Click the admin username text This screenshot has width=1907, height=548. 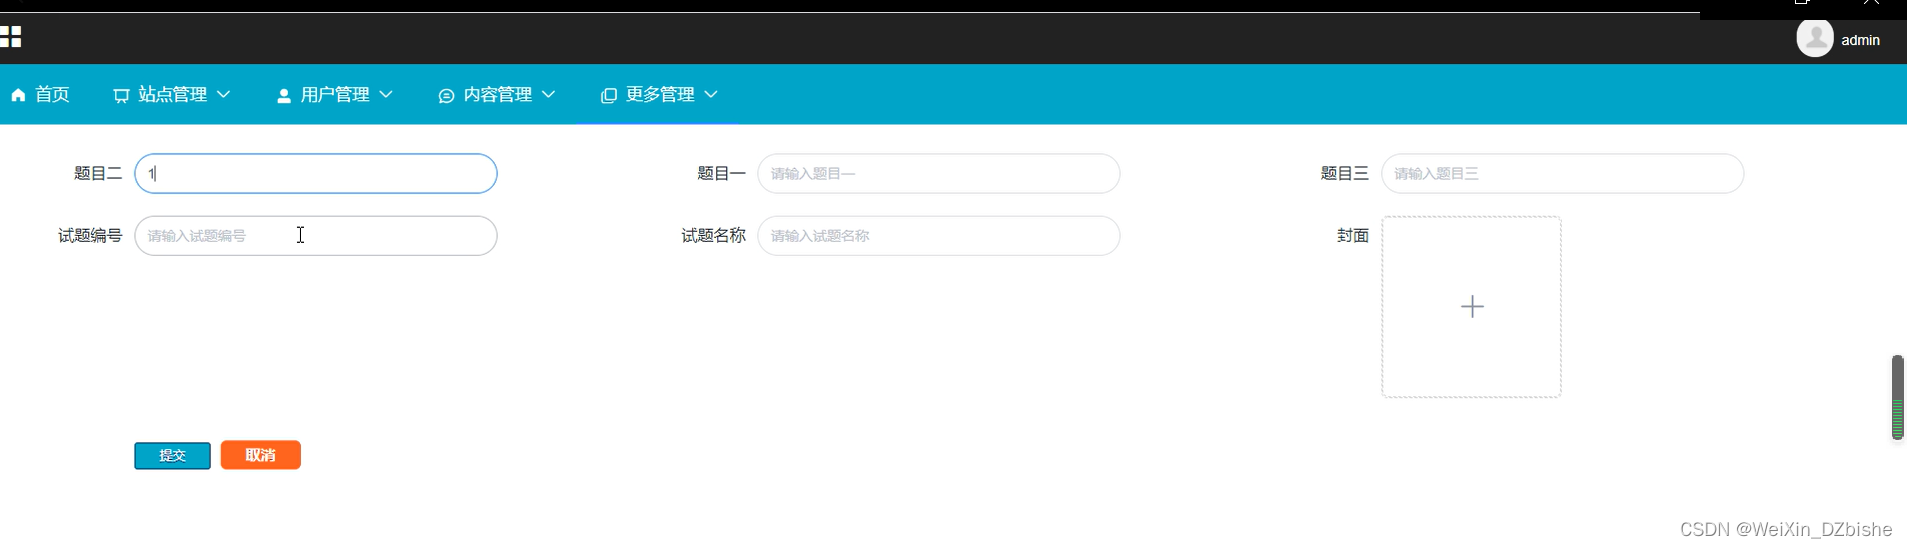tap(1860, 40)
